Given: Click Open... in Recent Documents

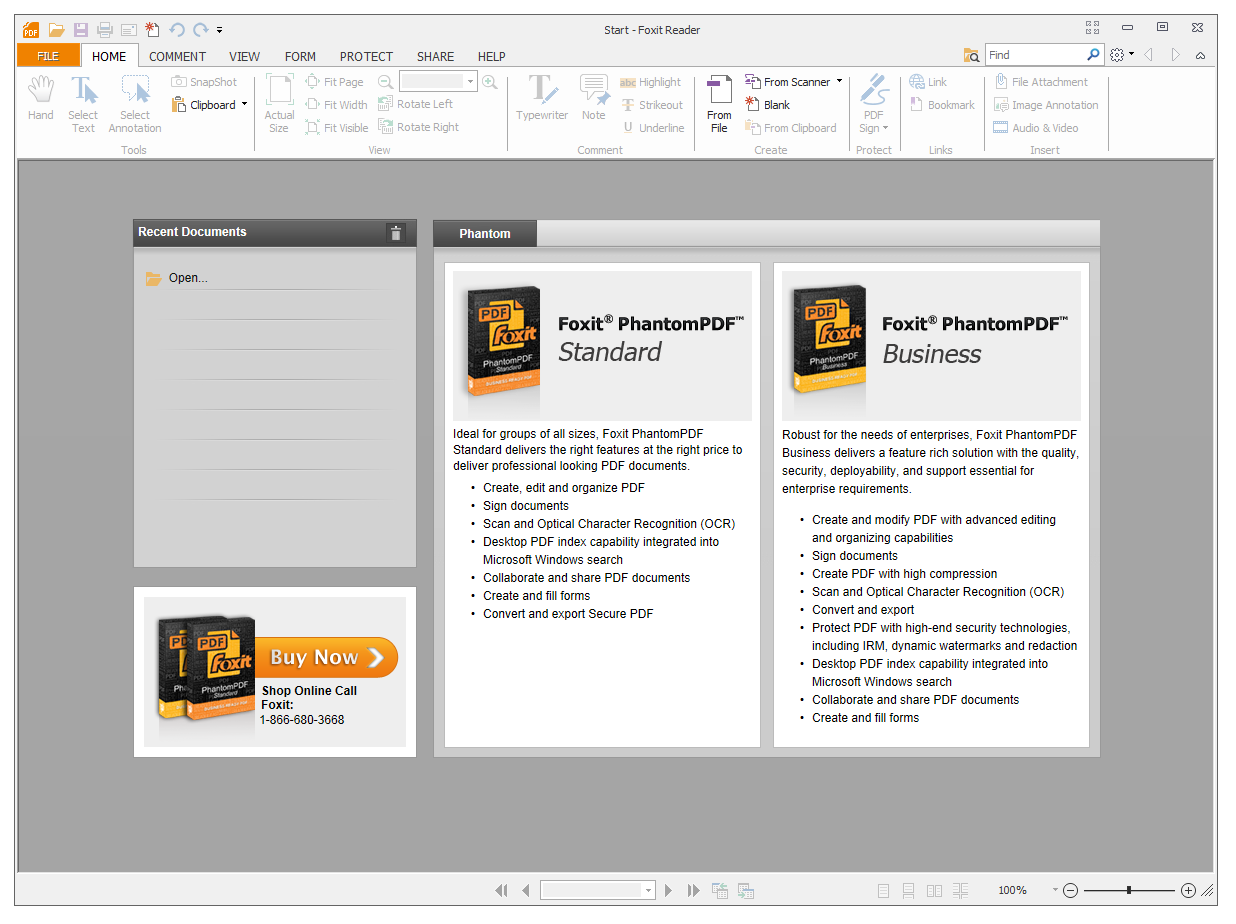Looking at the screenshot, I should [188, 278].
